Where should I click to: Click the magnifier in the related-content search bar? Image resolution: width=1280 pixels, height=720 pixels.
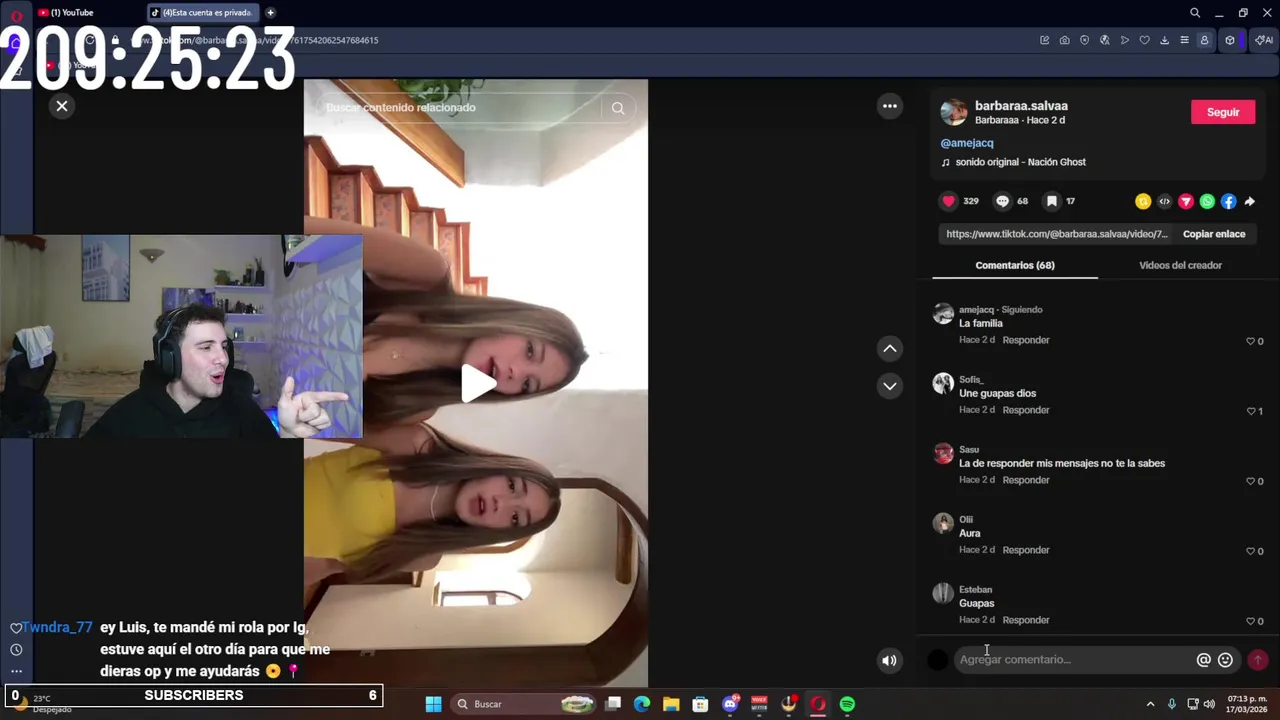618,108
